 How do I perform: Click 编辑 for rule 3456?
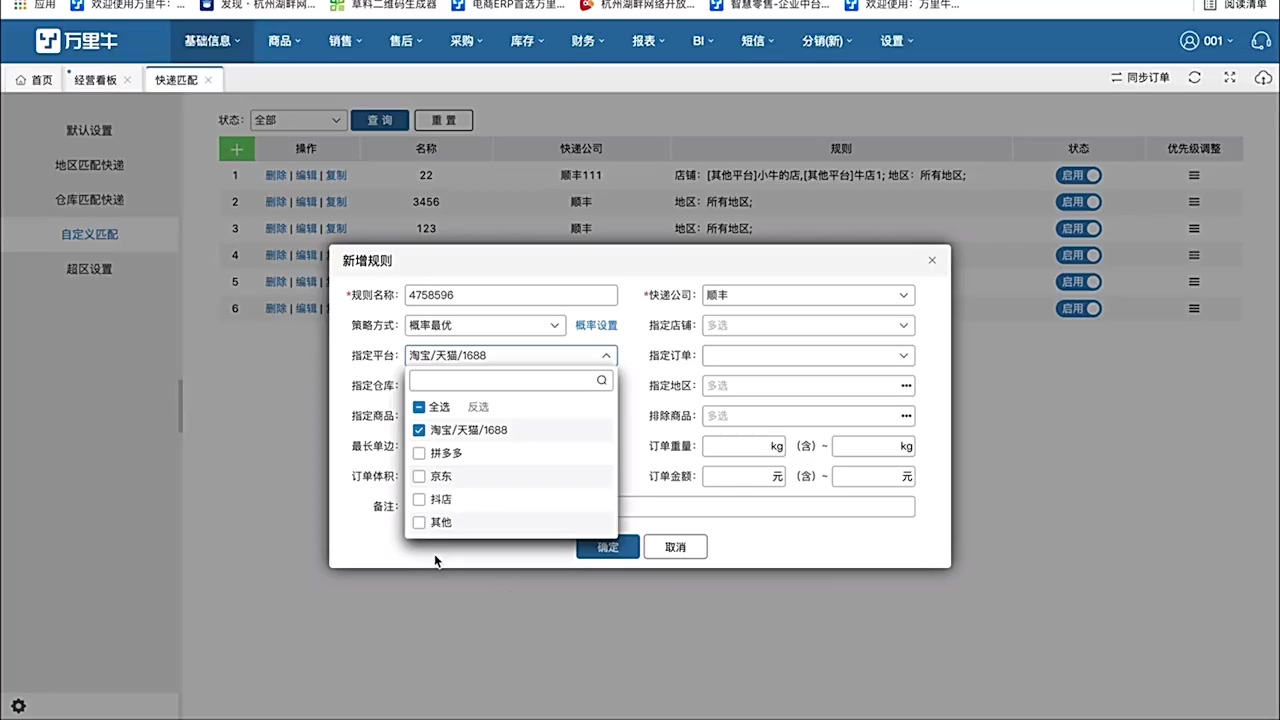click(x=306, y=202)
